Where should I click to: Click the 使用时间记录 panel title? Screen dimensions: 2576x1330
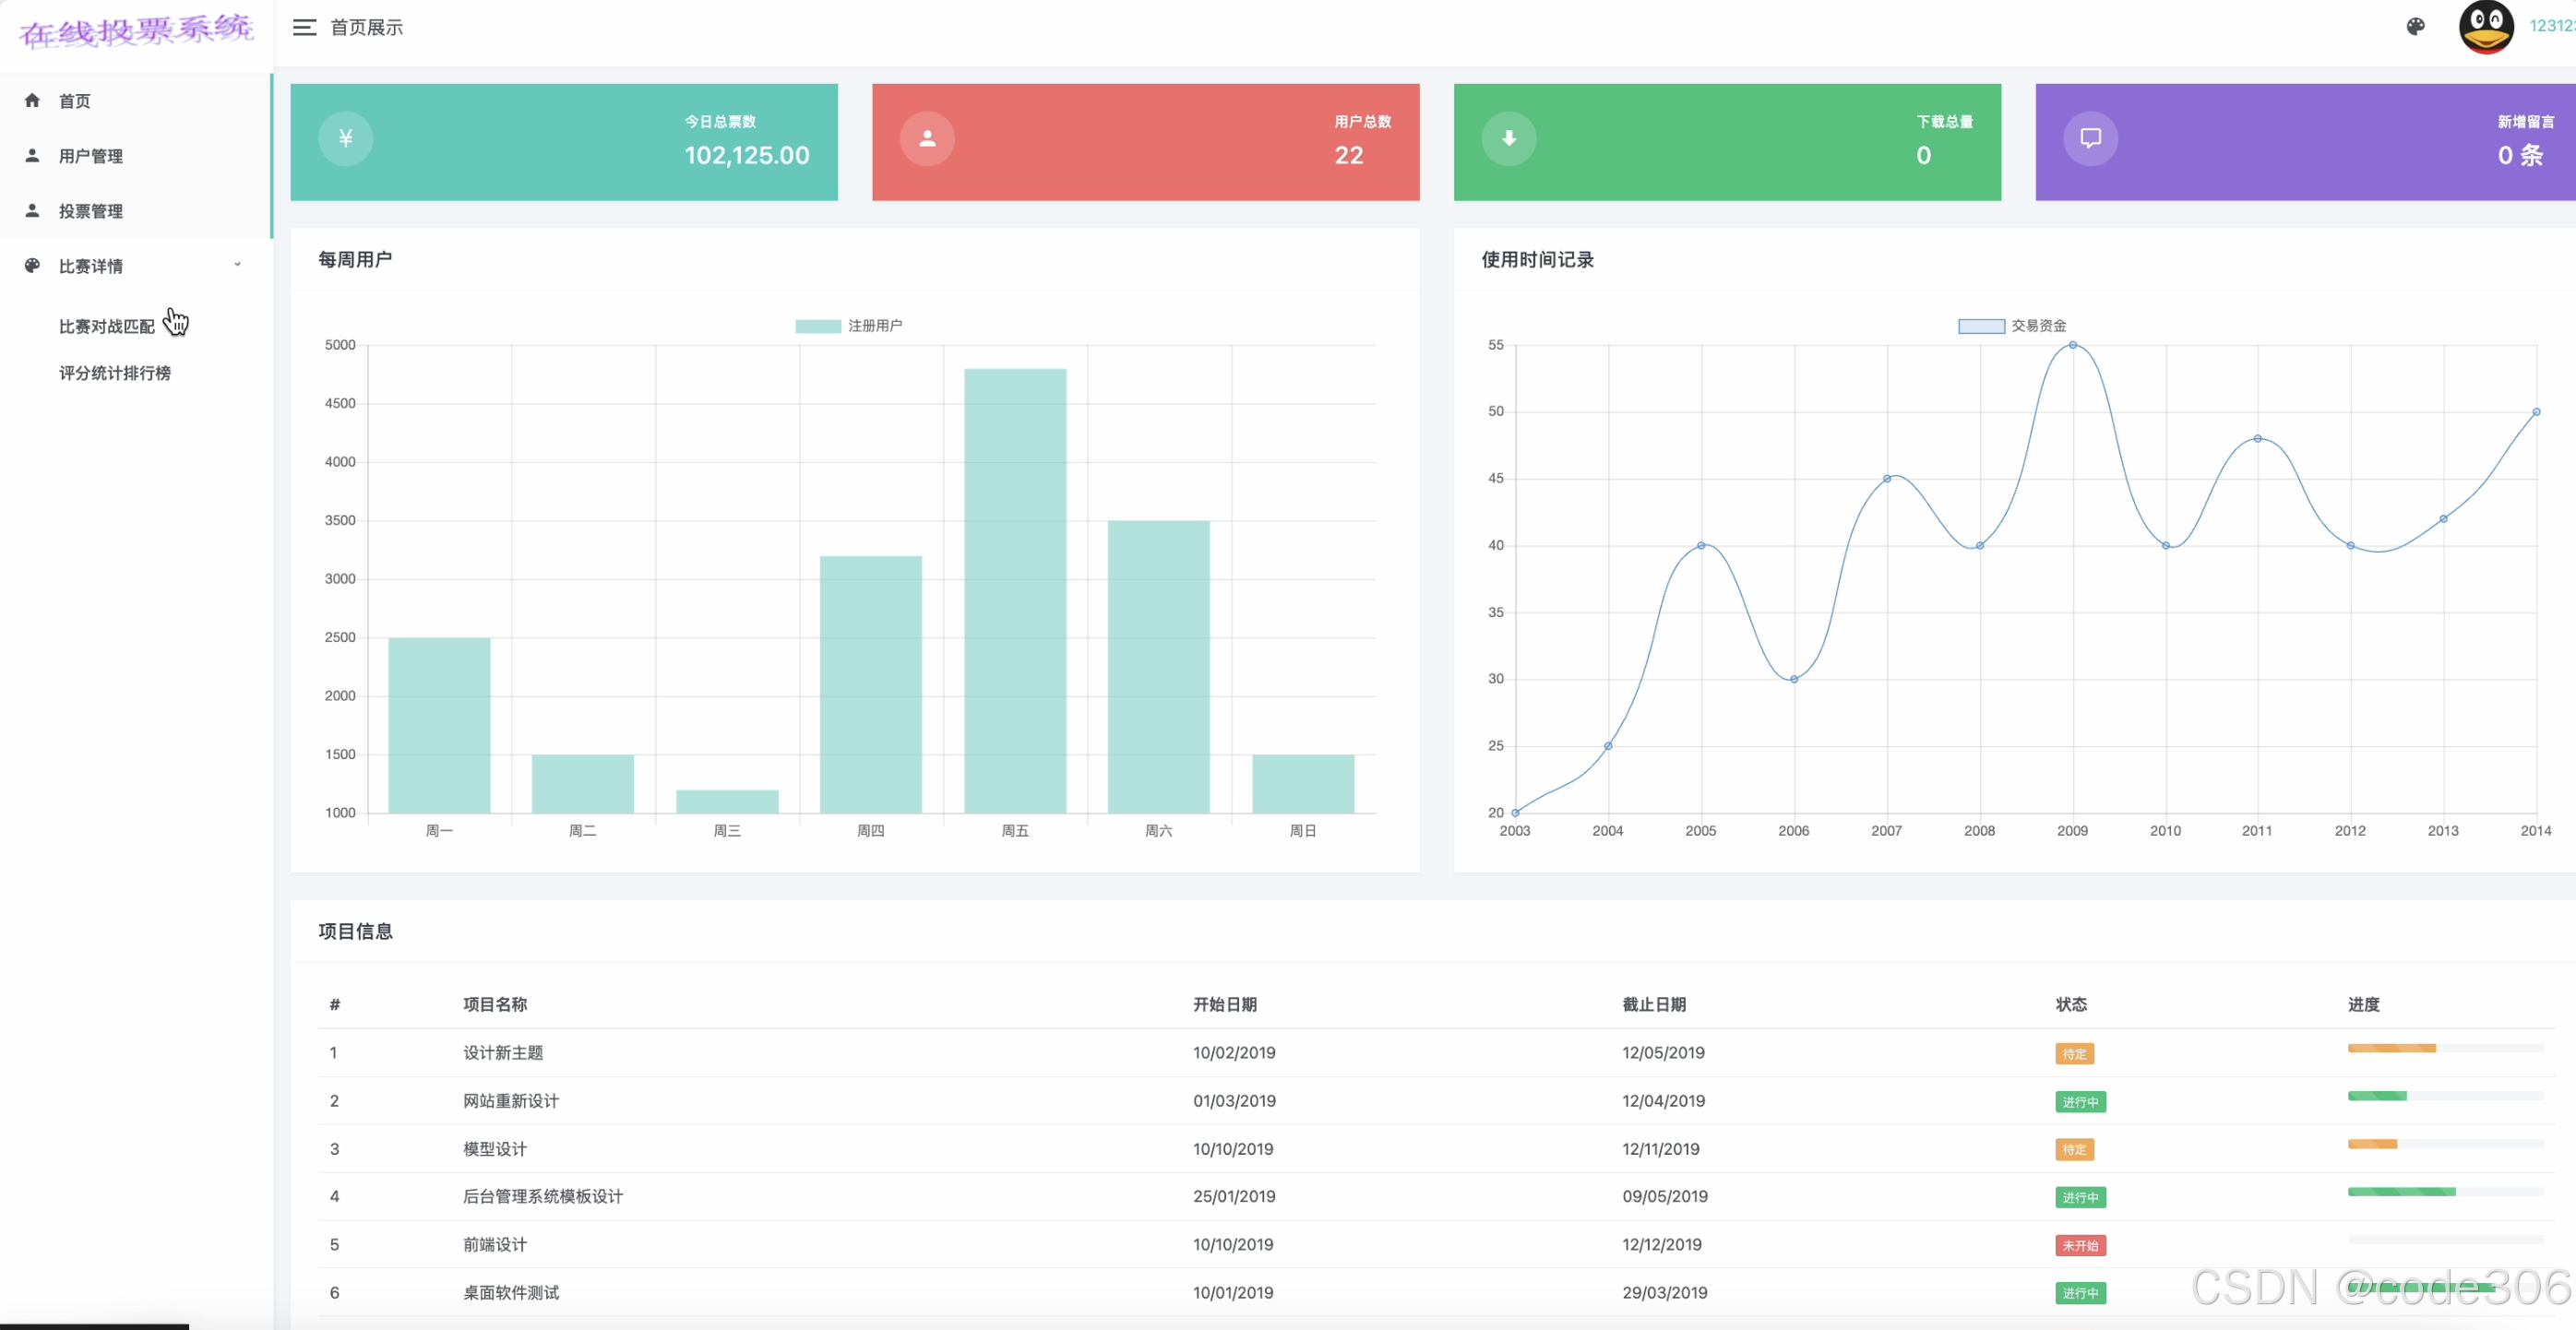coord(1537,259)
